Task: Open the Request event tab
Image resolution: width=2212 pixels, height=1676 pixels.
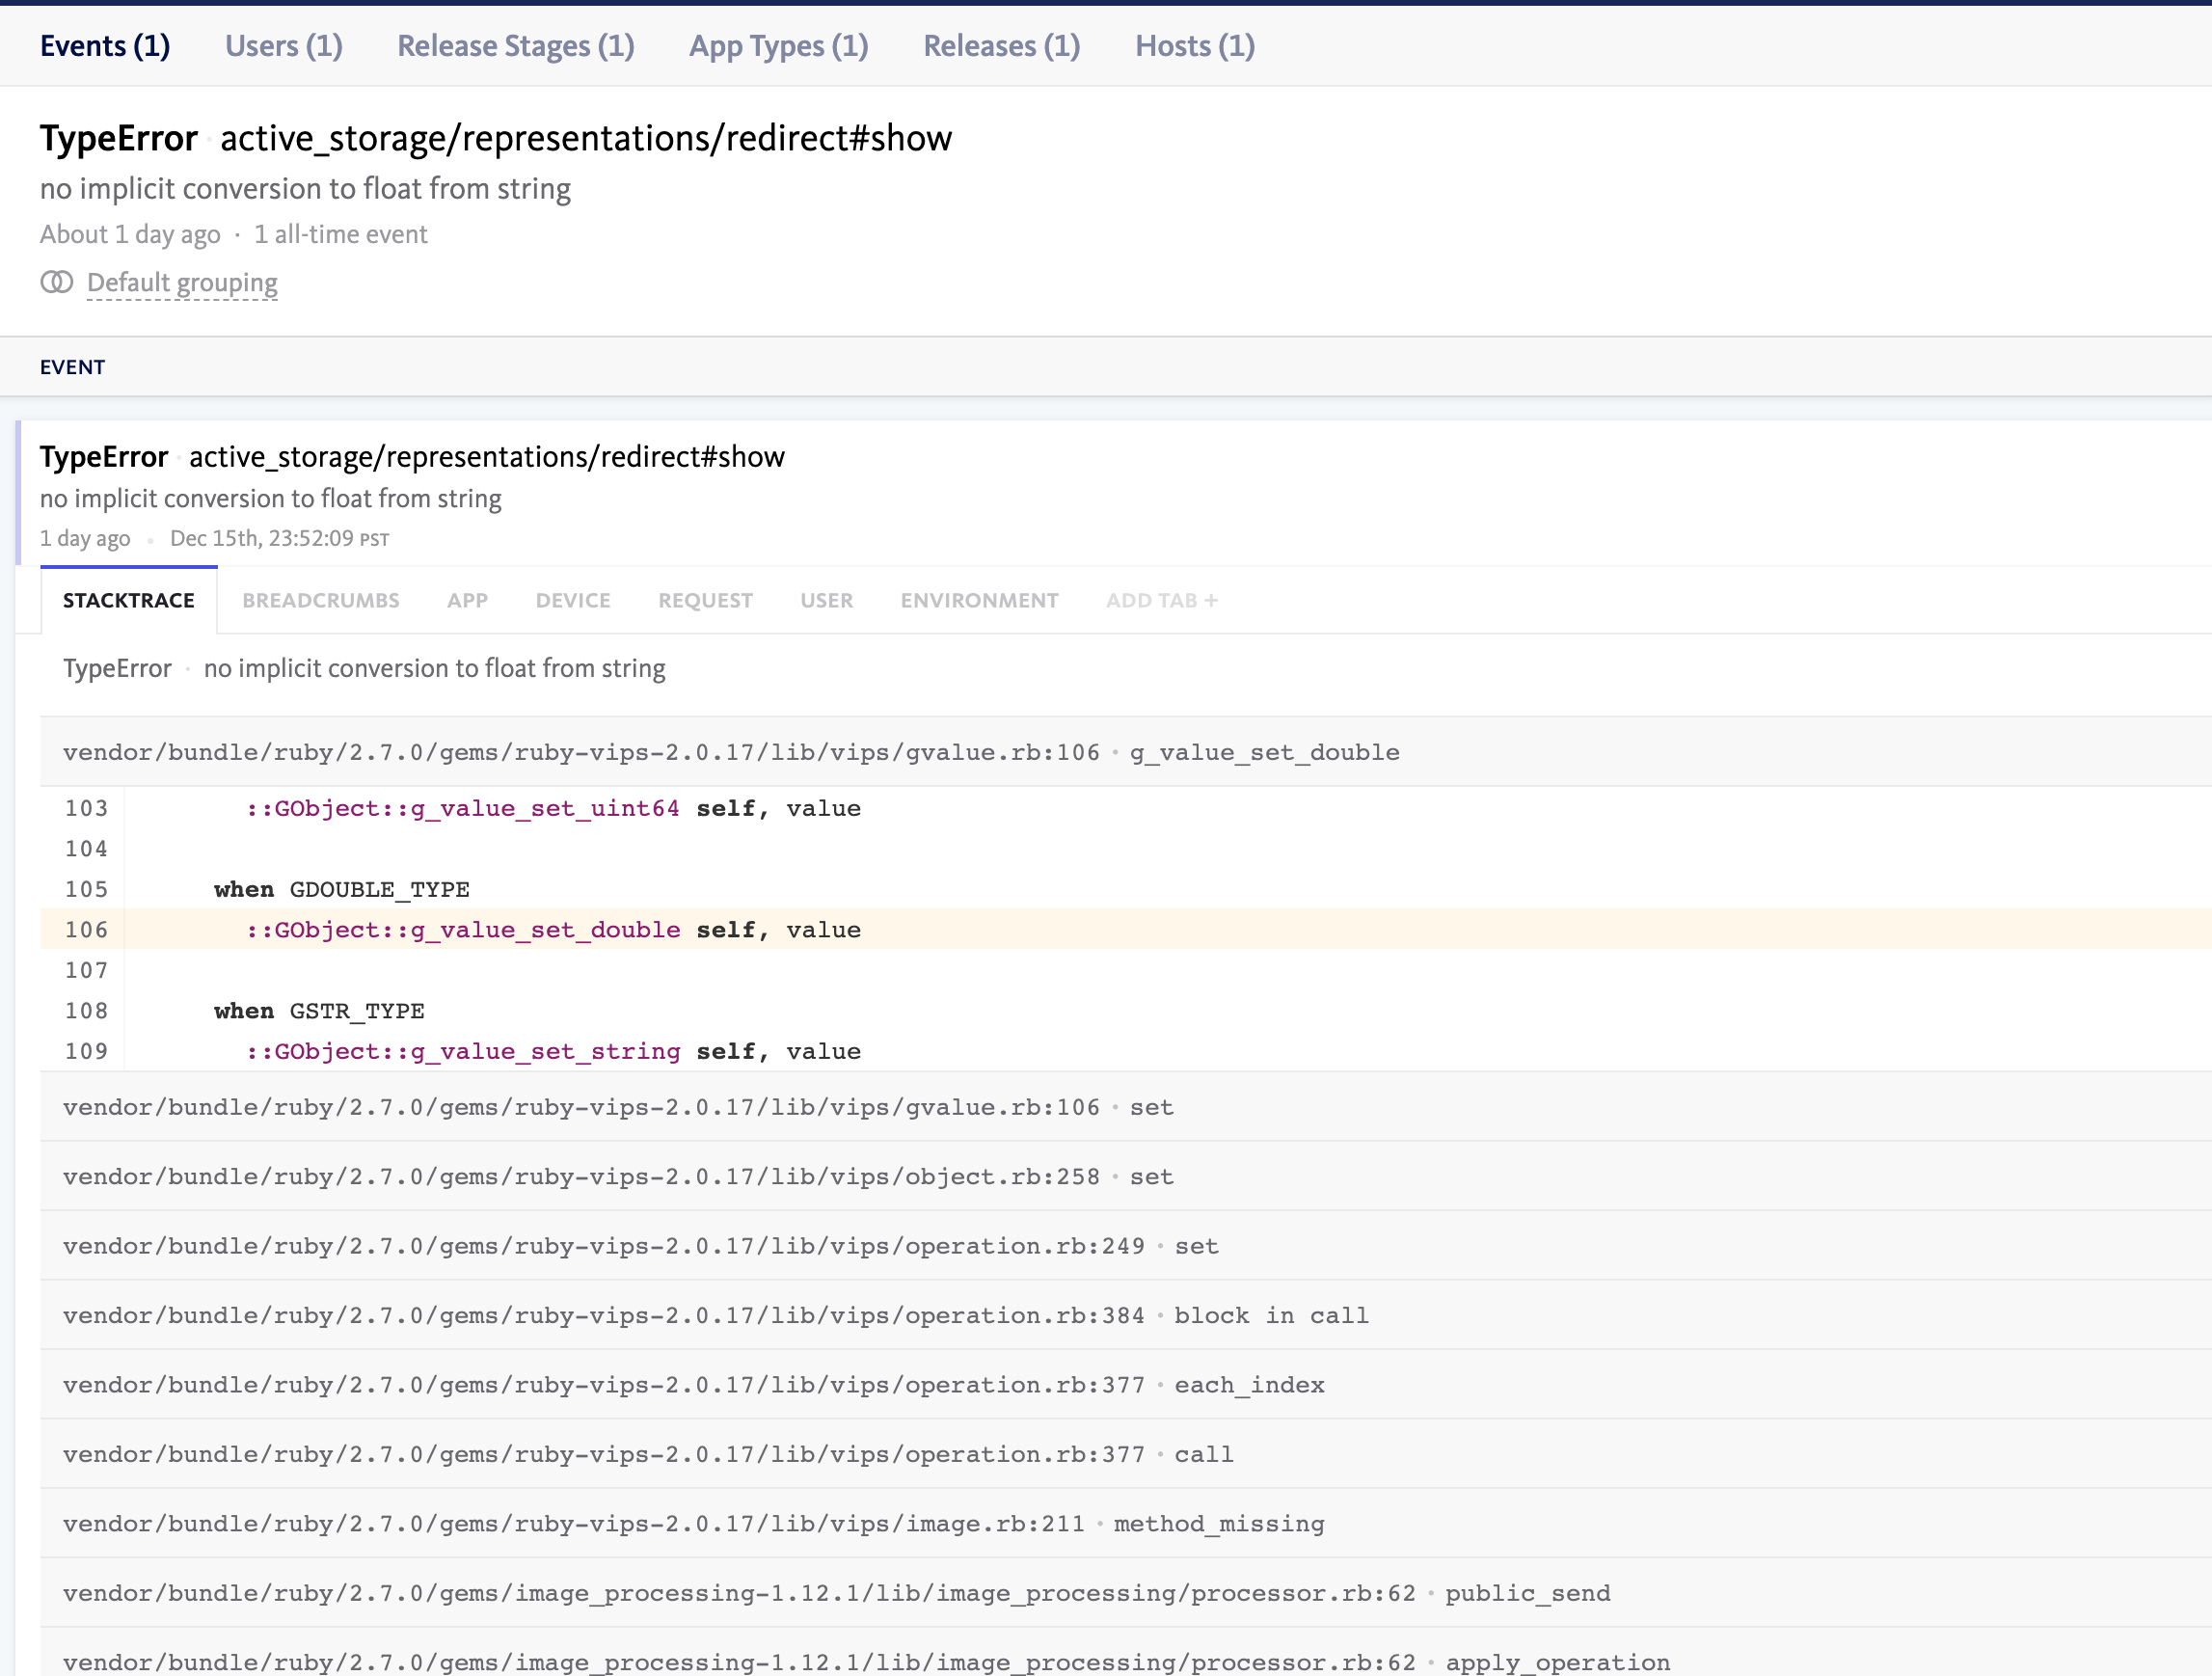Action: [705, 600]
